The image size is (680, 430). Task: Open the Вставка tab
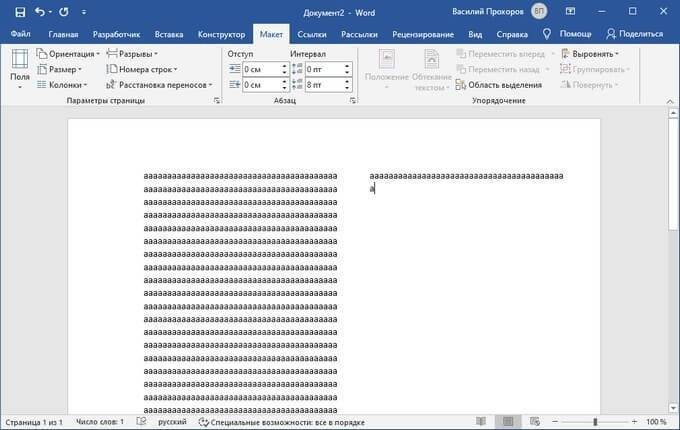click(169, 34)
